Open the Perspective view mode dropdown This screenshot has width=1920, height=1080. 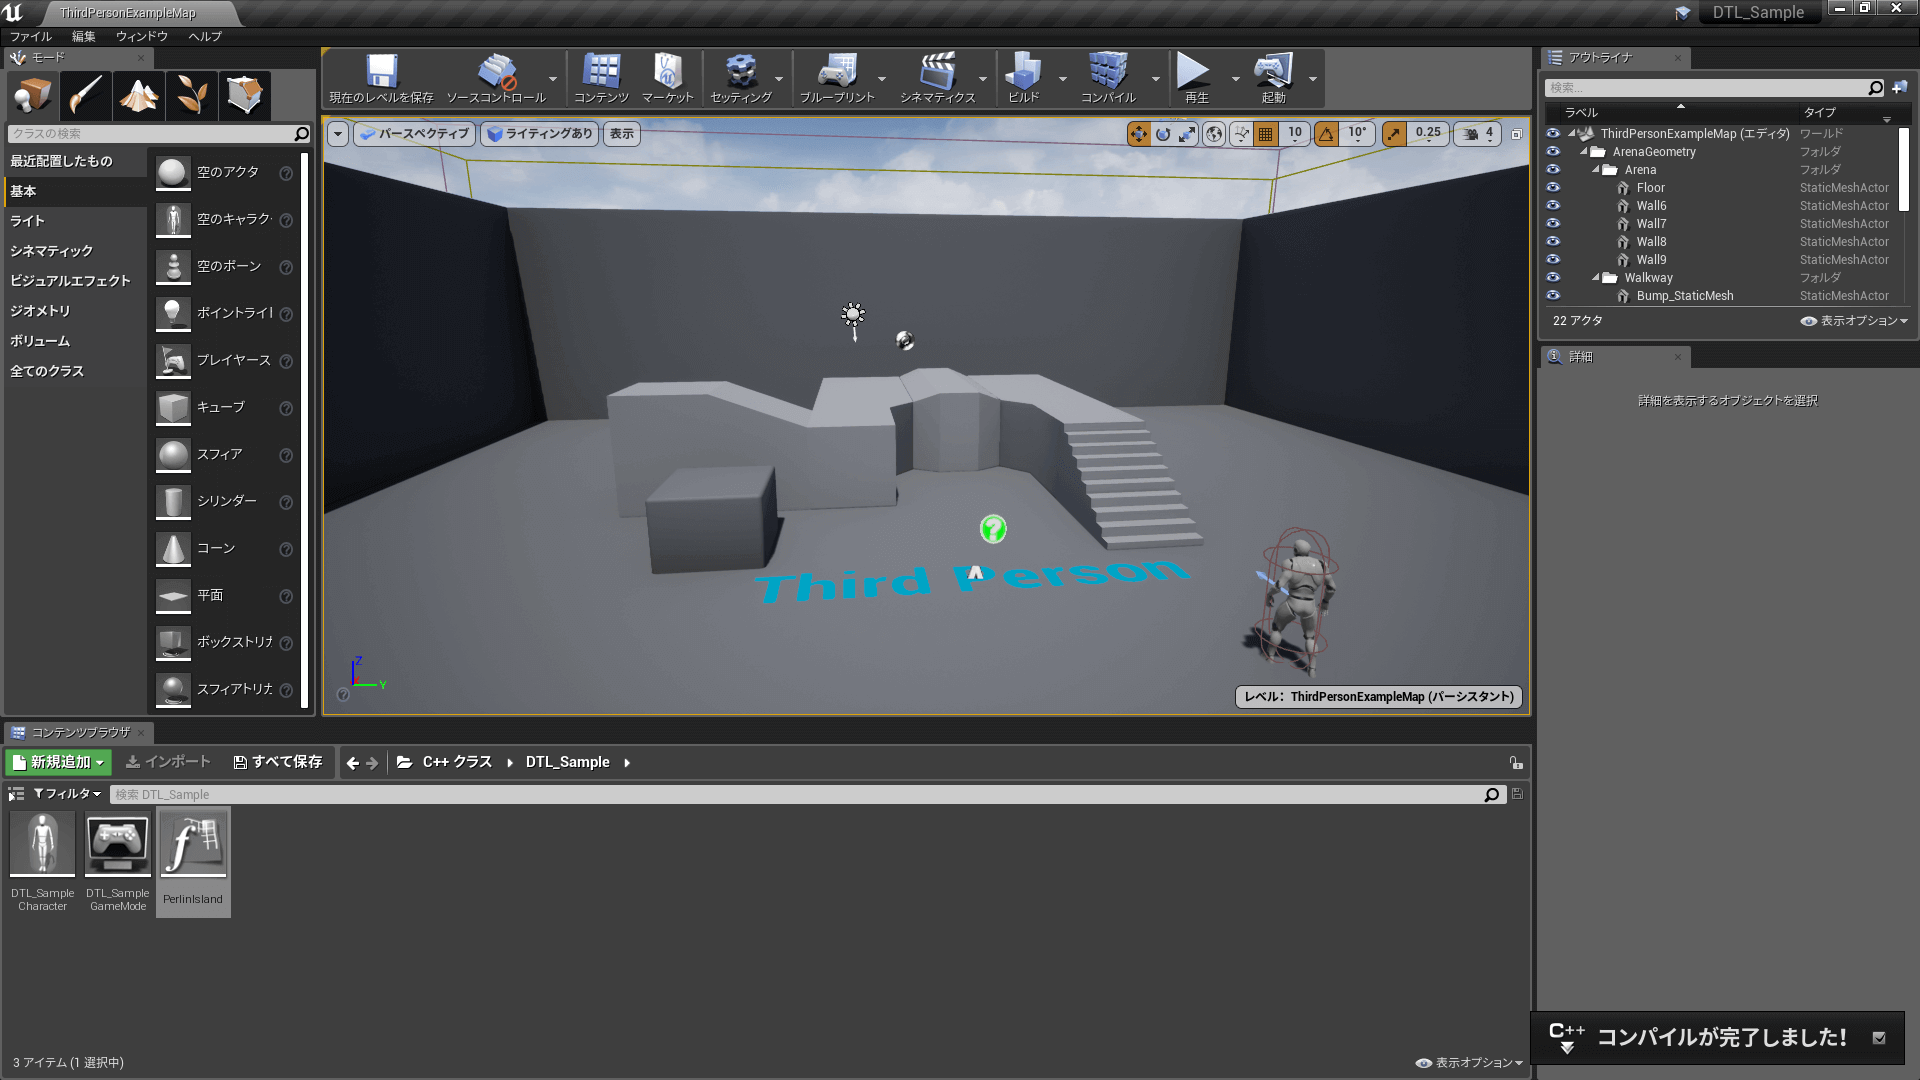click(414, 133)
